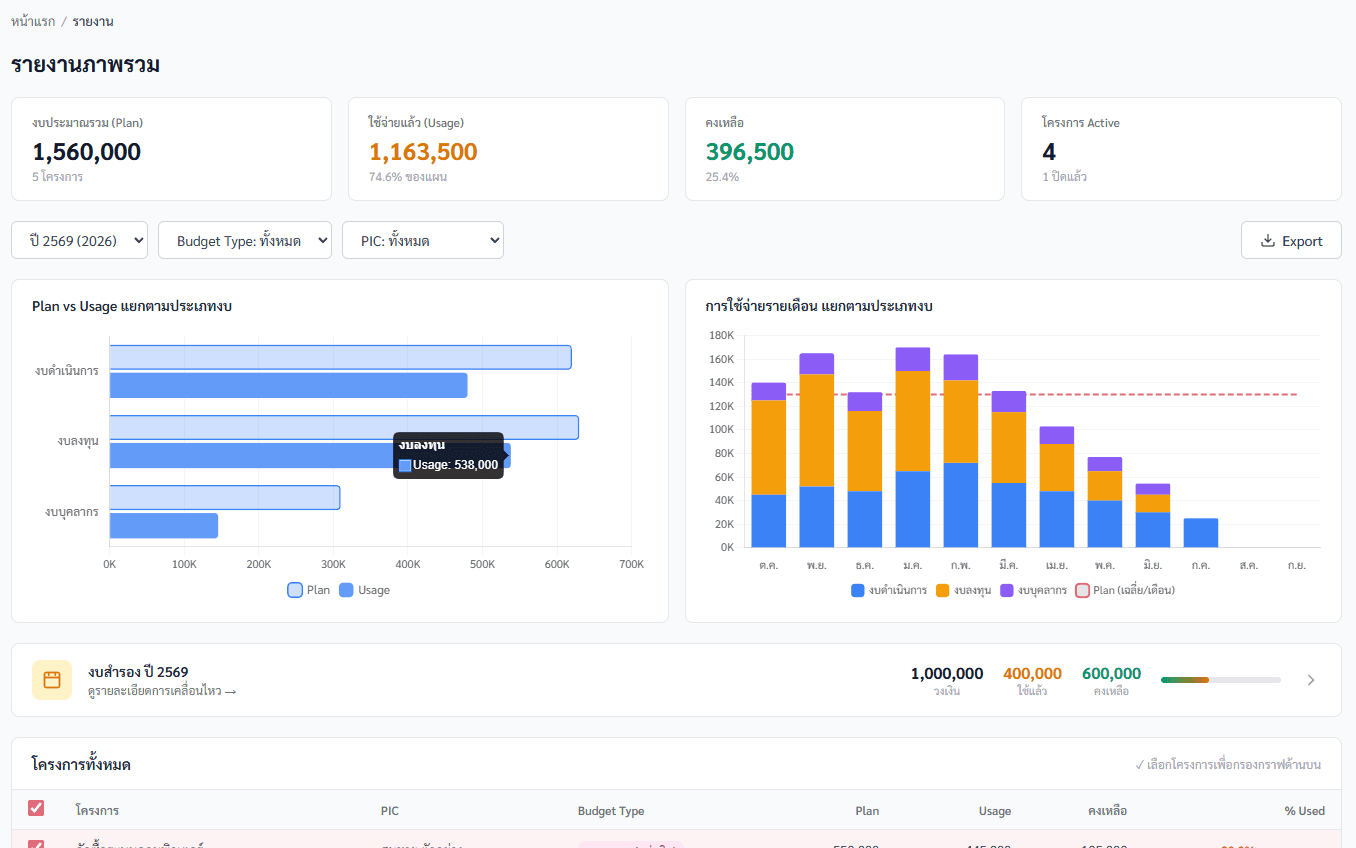Toggle งบดำเนินการ series in monthly chart legend
This screenshot has height=848, width=1356.
[x=889, y=590]
